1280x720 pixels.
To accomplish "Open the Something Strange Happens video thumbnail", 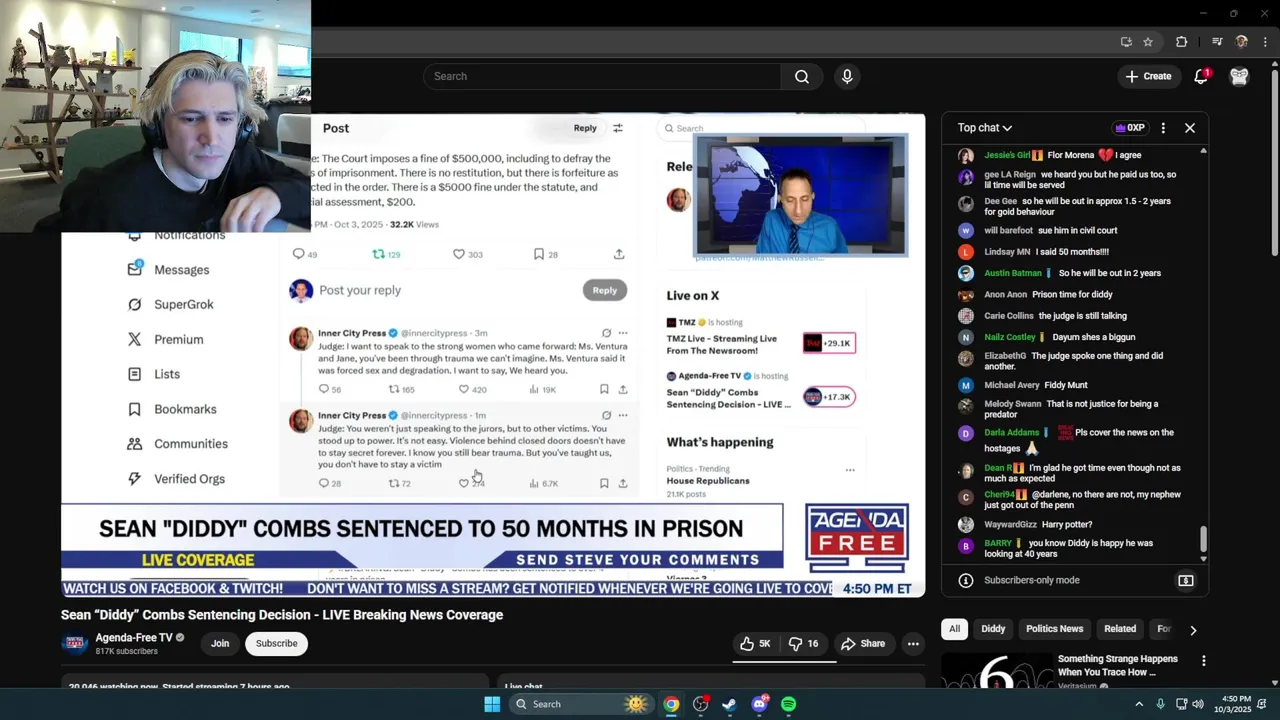I will [x=997, y=670].
